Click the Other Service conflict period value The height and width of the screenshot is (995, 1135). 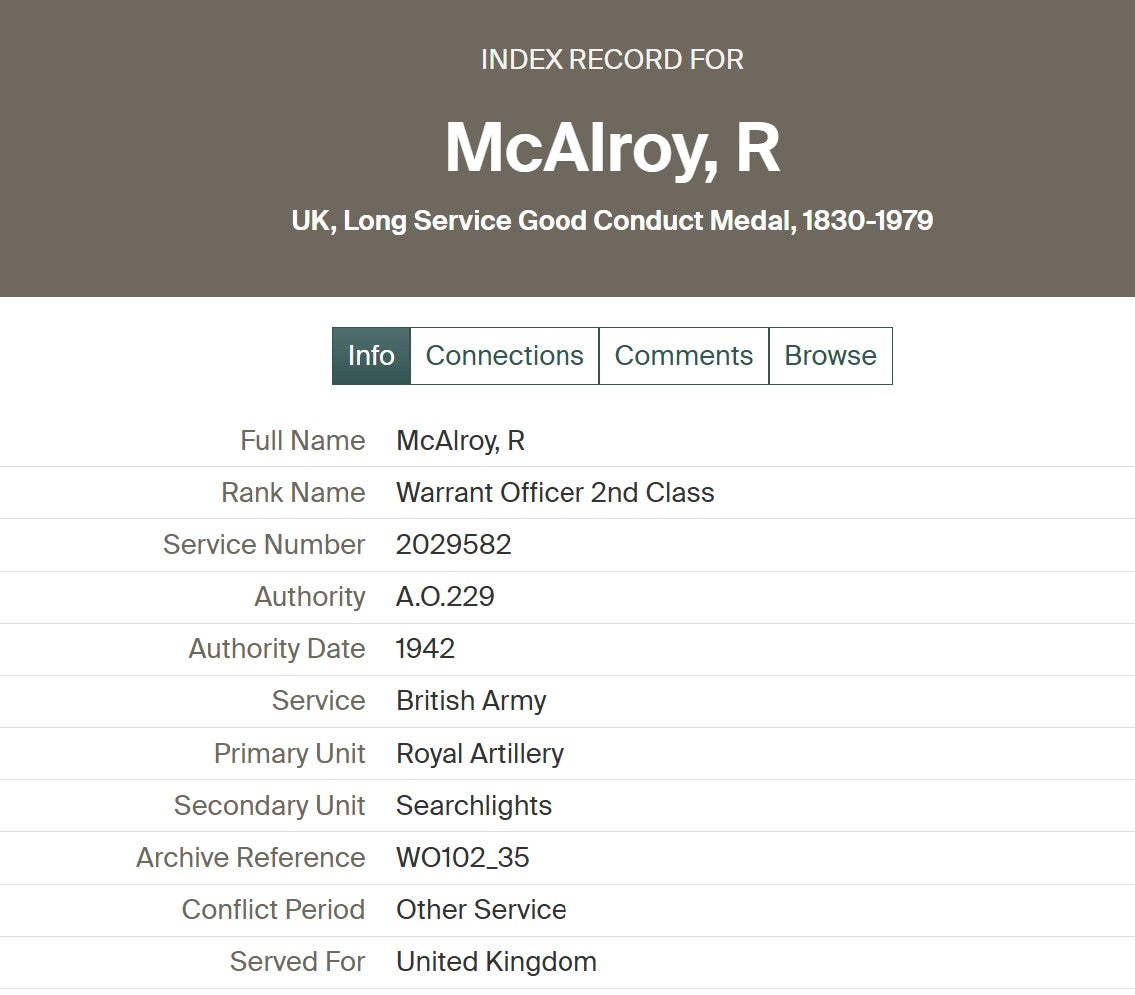point(481,910)
